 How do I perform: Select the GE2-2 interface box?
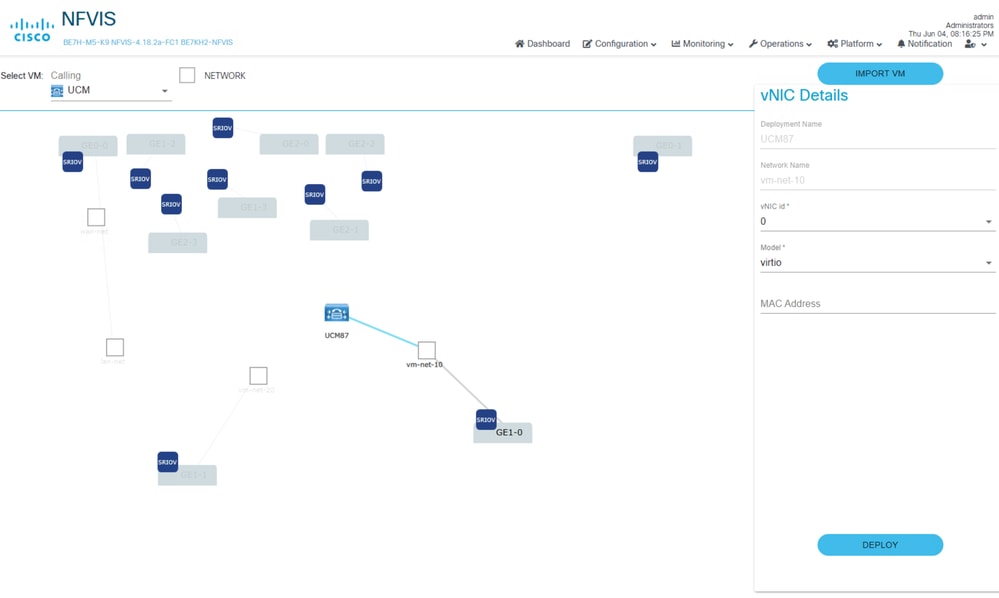355,144
